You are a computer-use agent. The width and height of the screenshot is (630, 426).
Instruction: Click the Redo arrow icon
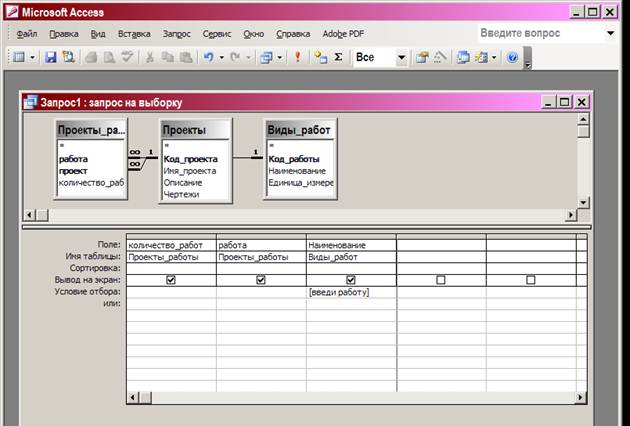(x=235, y=57)
